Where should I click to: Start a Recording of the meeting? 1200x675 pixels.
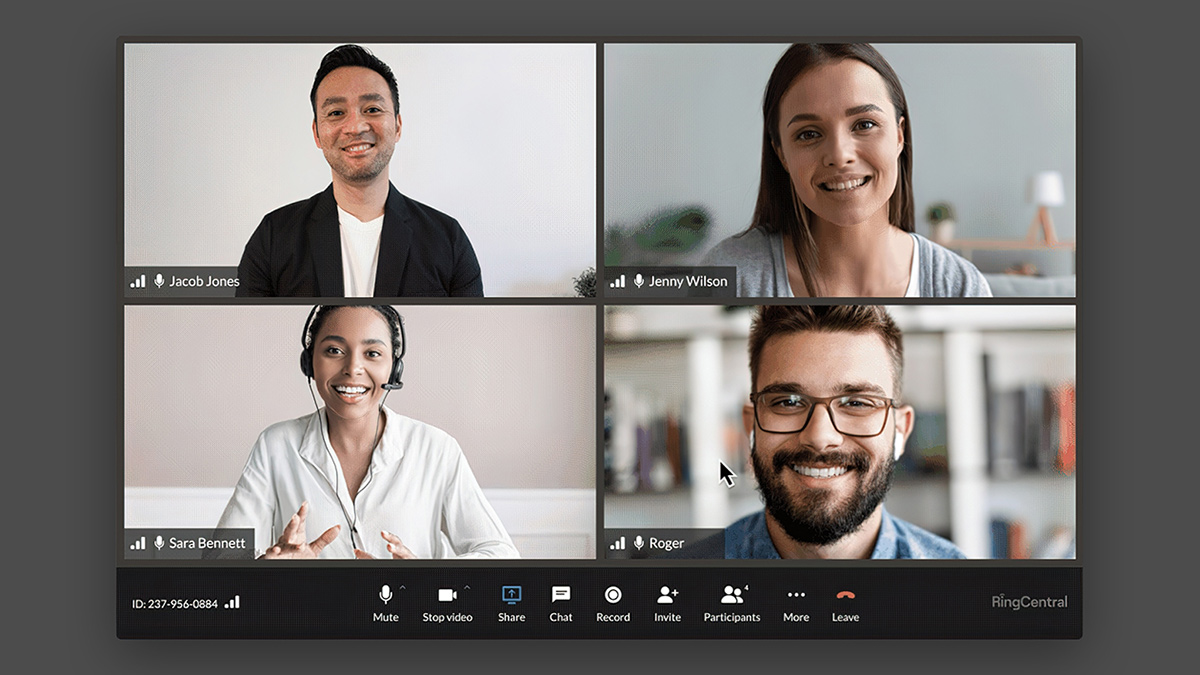tap(614, 594)
